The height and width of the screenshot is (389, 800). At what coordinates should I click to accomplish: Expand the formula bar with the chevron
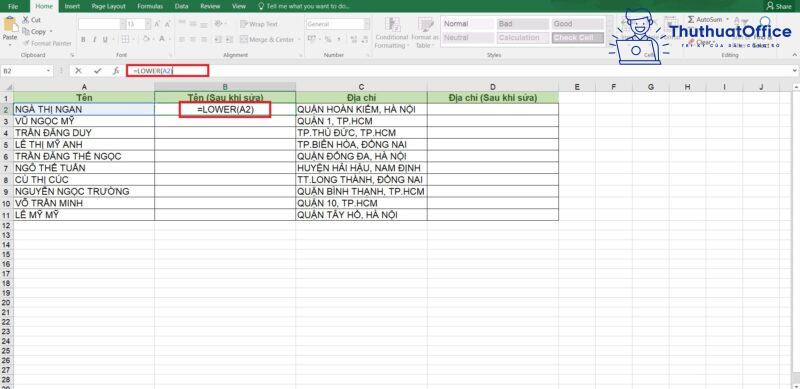[x=795, y=70]
